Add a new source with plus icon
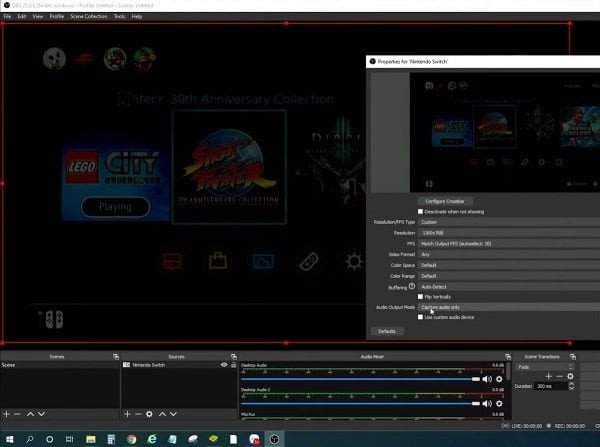600x447 pixels. (x=127, y=414)
